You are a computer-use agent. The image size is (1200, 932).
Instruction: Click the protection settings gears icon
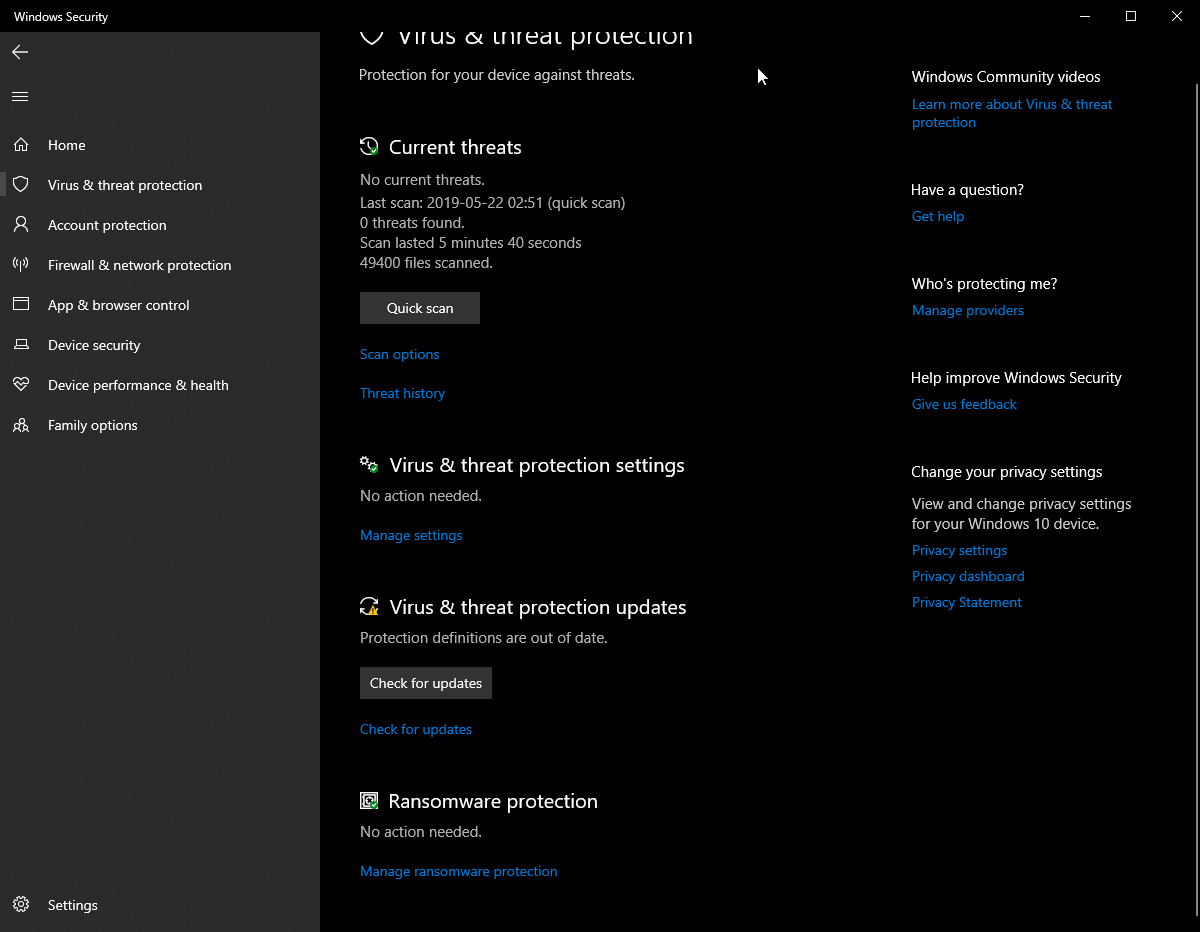(x=370, y=465)
